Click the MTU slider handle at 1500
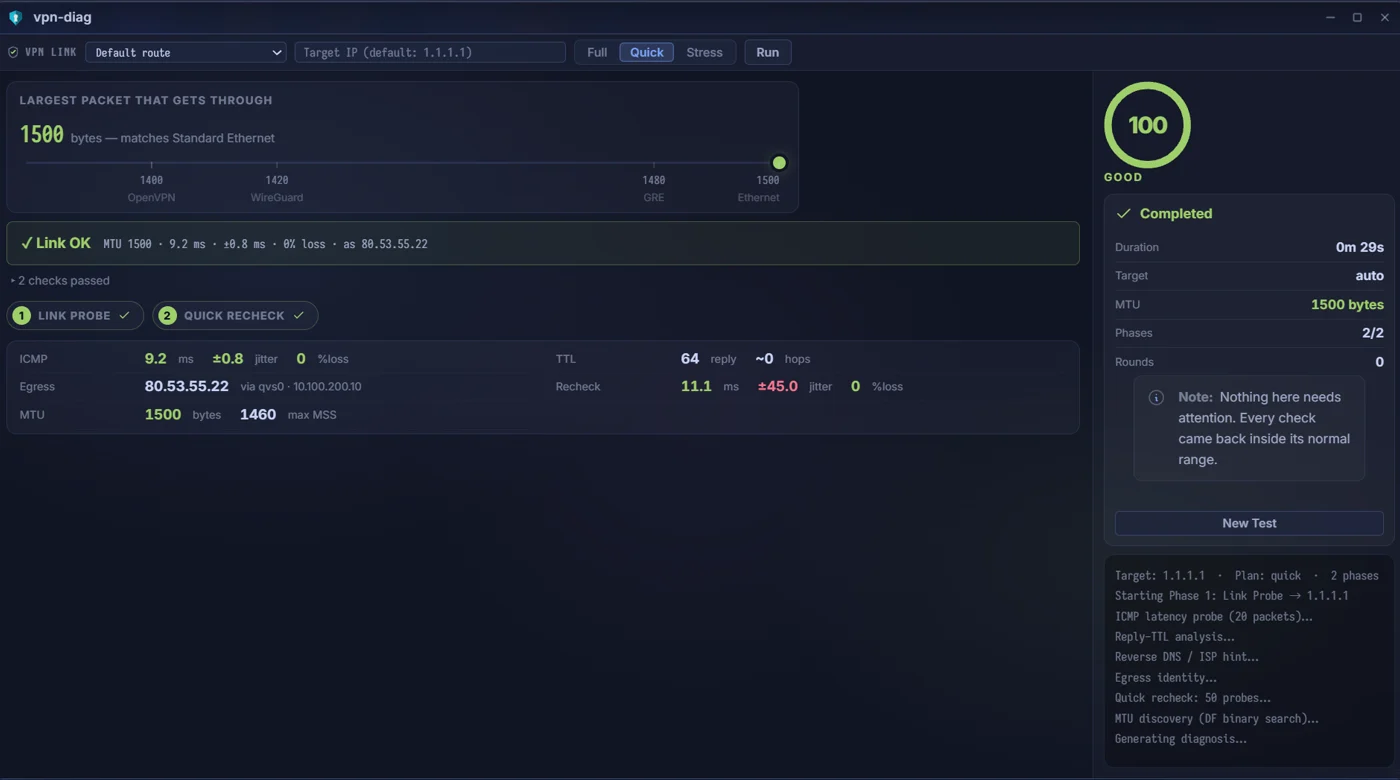1400x780 pixels. tap(779, 163)
